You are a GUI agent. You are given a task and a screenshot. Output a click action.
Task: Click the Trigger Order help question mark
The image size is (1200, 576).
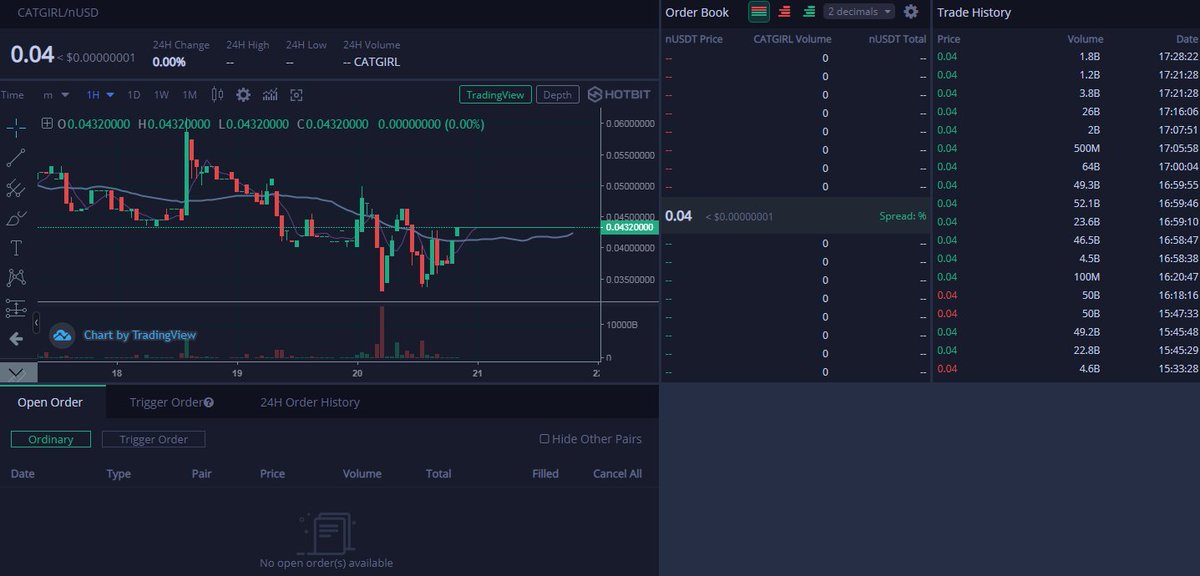pyautogui.click(x=208, y=403)
